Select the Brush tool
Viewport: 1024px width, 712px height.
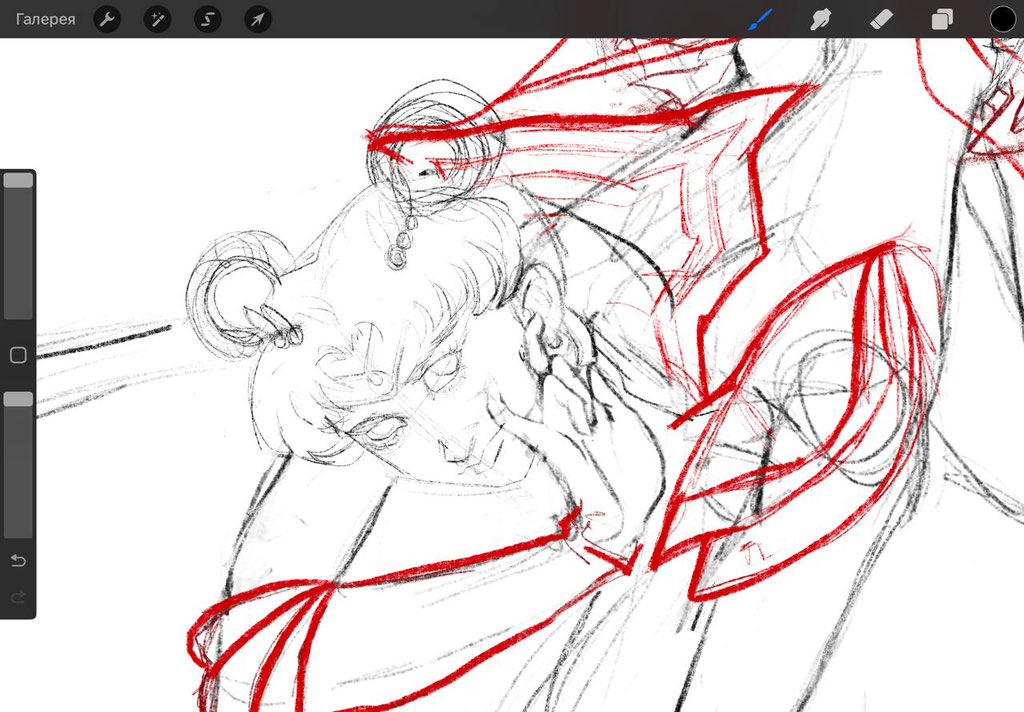pos(760,19)
